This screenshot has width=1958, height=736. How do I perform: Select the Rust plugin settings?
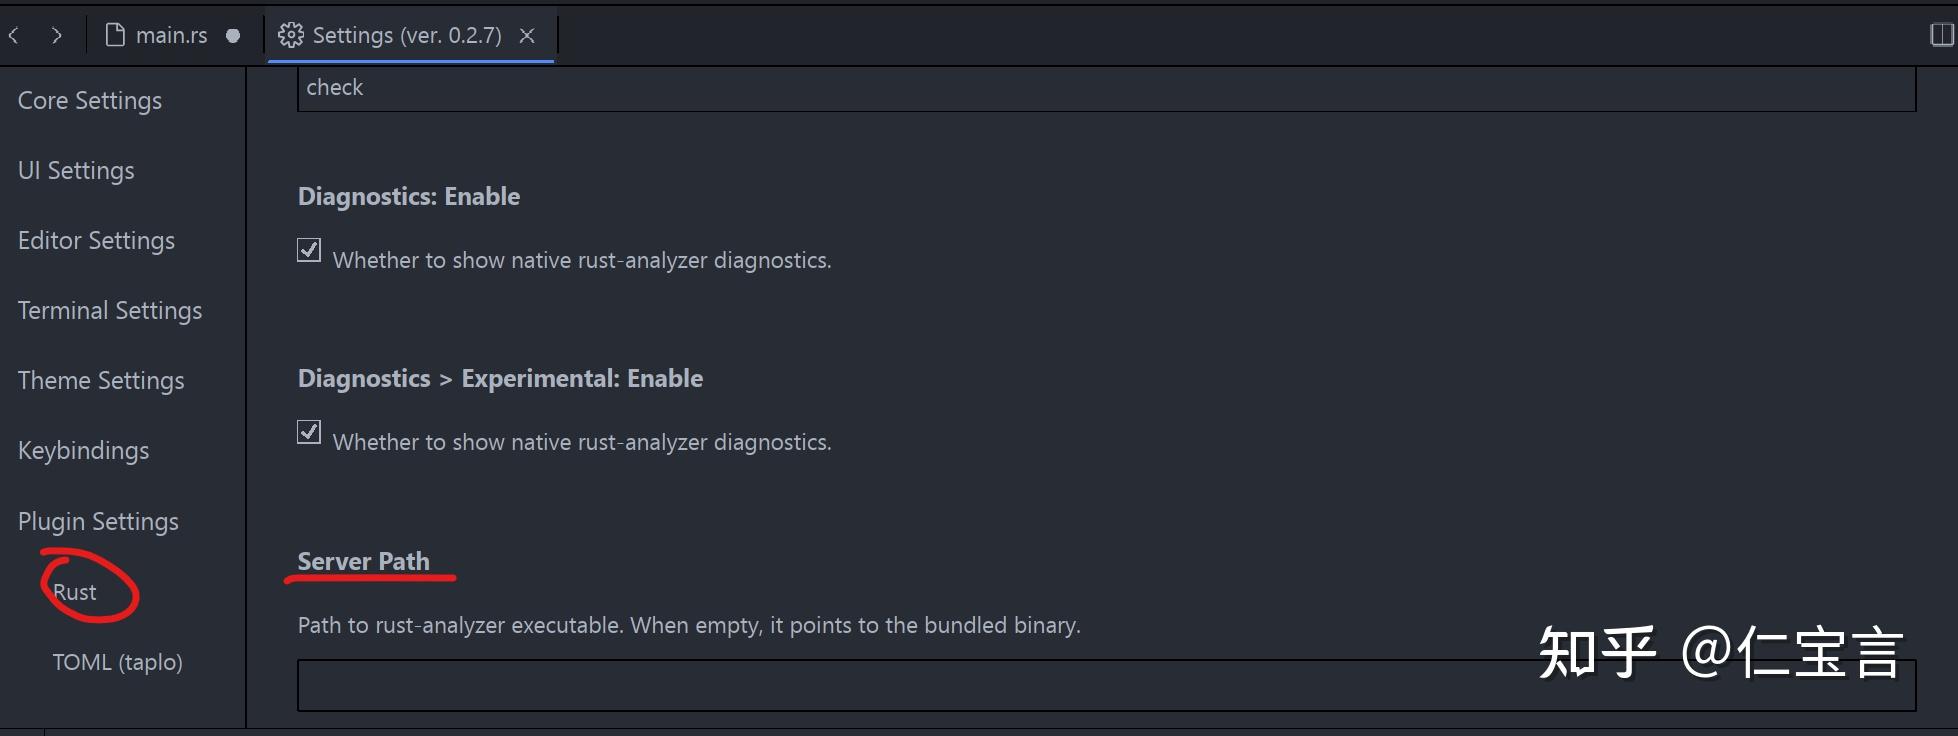[x=75, y=592]
